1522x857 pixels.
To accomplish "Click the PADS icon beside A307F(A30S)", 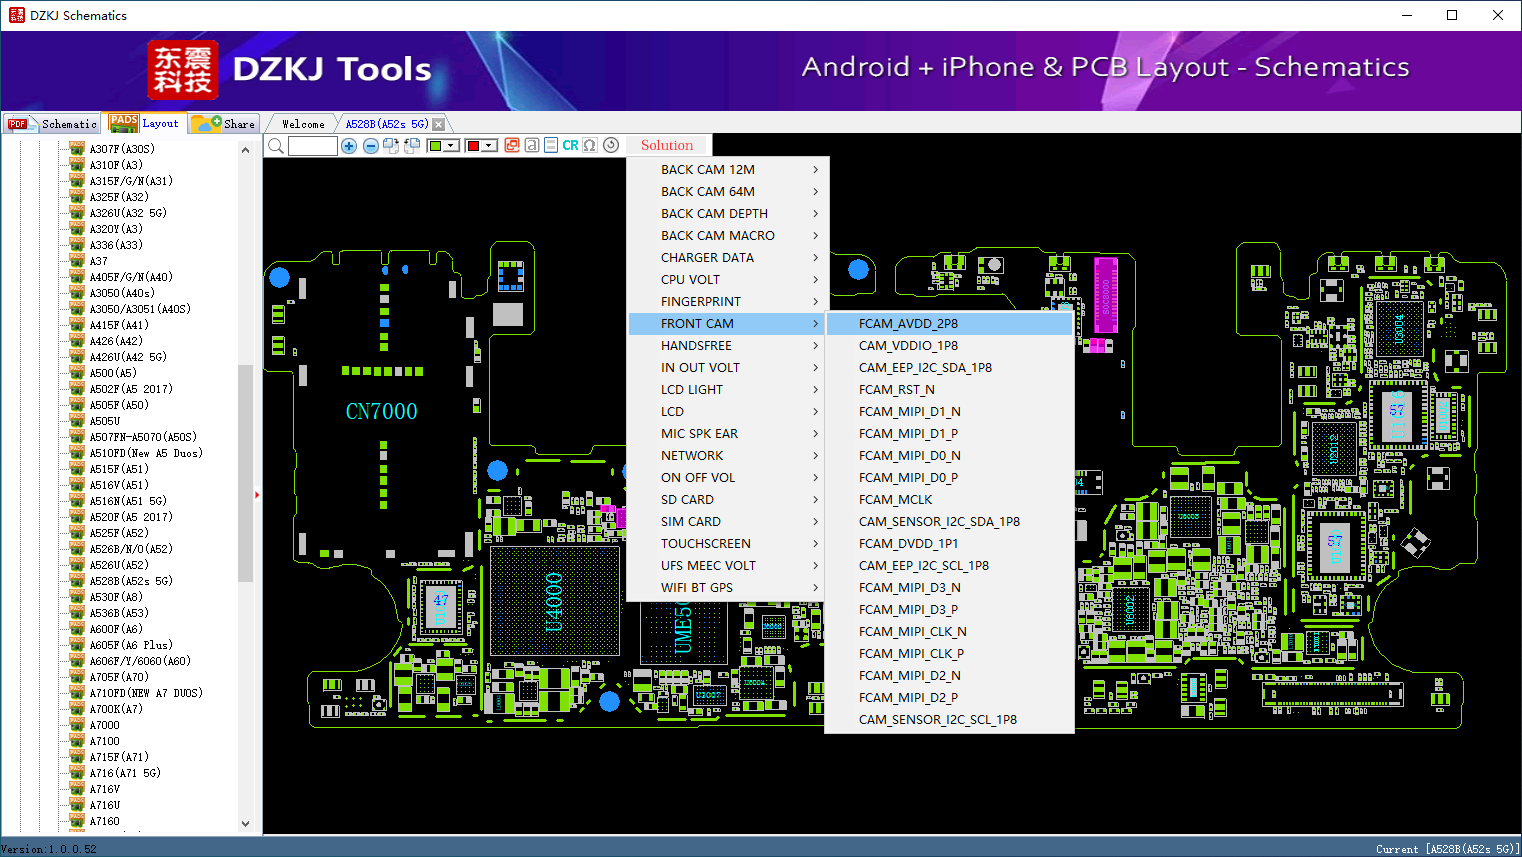I will coord(77,149).
